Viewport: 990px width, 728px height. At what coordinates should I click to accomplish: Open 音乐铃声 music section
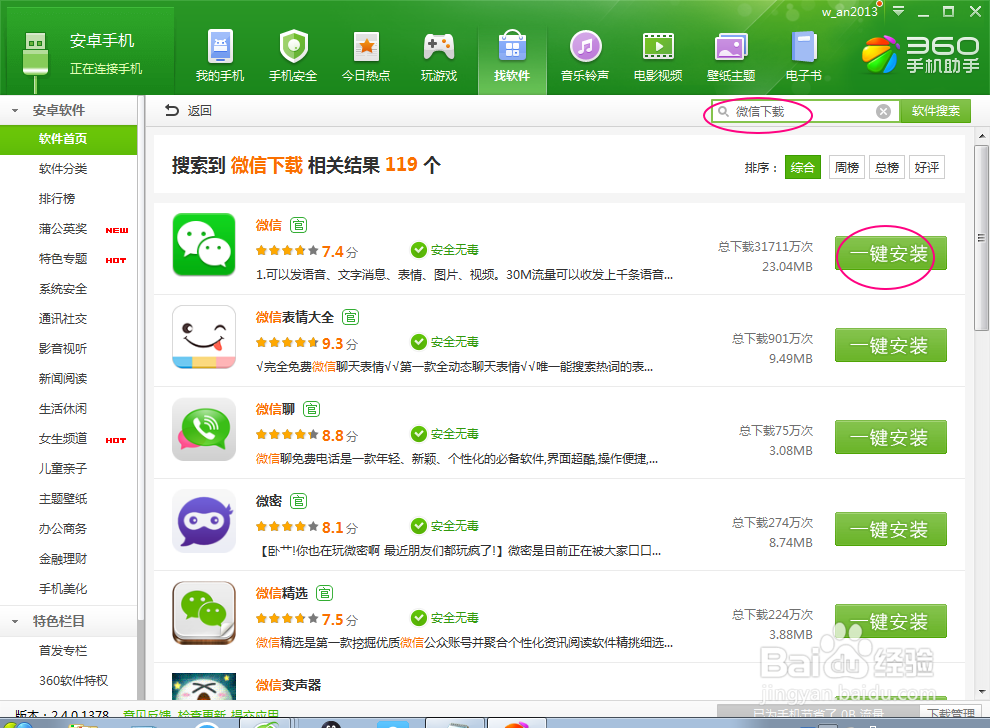[585, 56]
